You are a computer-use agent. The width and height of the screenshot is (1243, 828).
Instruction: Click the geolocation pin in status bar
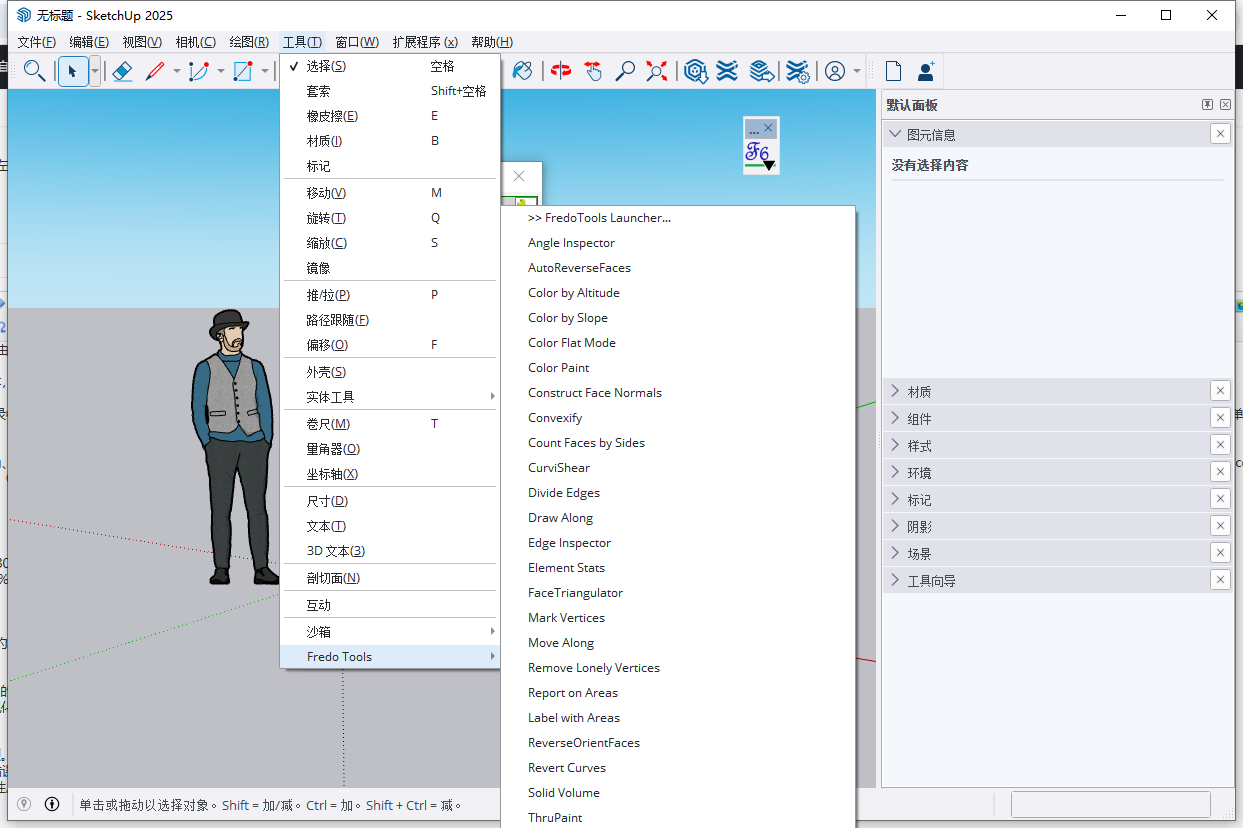tap(24, 804)
